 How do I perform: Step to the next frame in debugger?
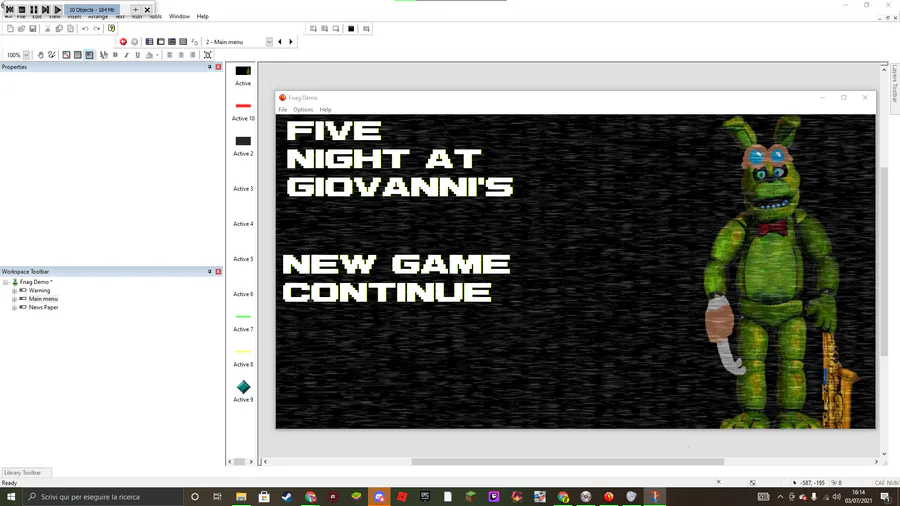pyautogui.click(x=45, y=10)
